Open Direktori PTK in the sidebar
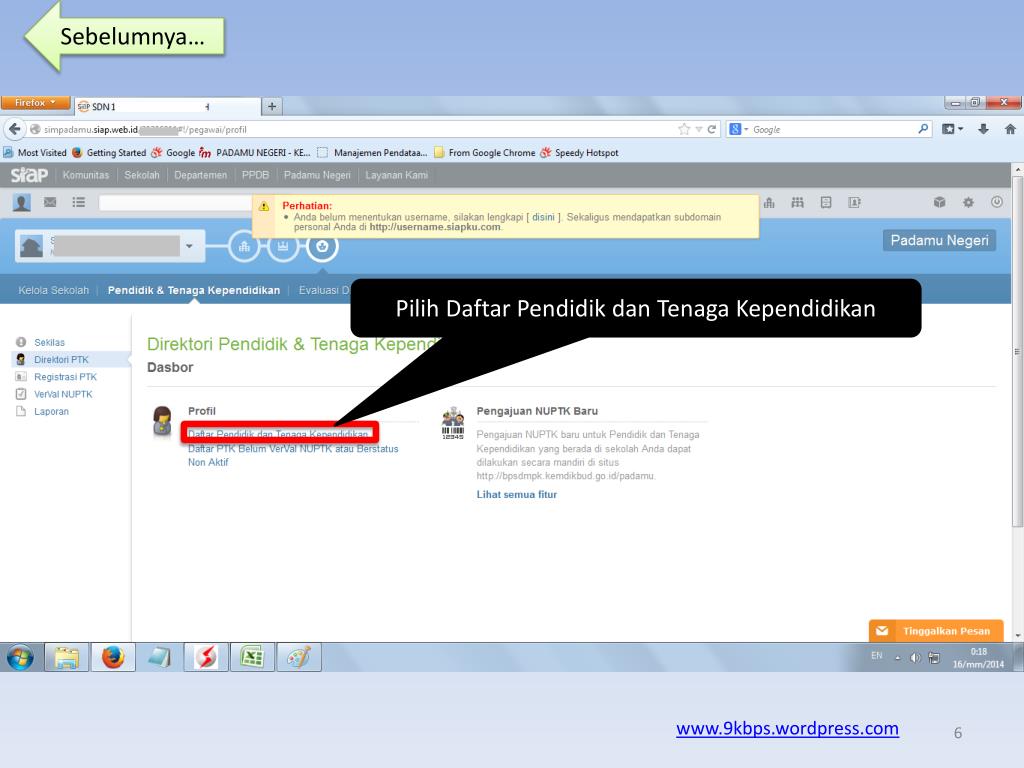The height and width of the screenshot is (768, 1024). pos(61,359)
